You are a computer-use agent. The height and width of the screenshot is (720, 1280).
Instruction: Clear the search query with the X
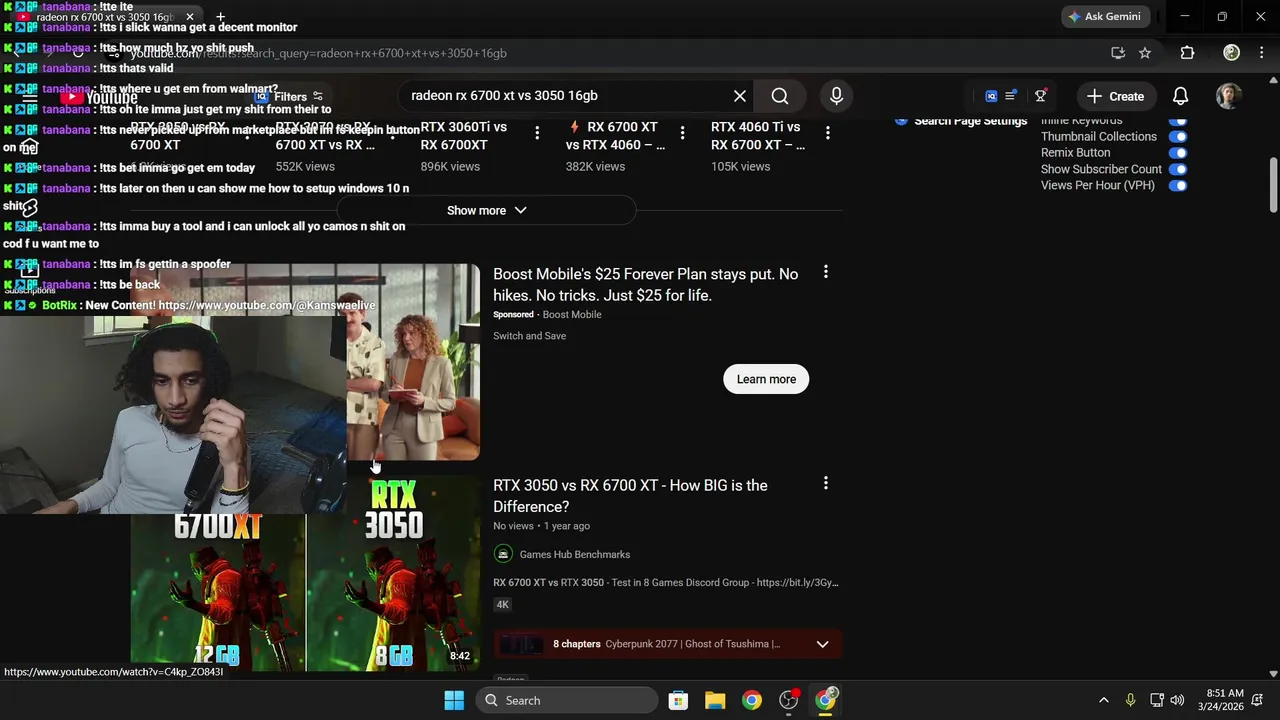point(740,96)
